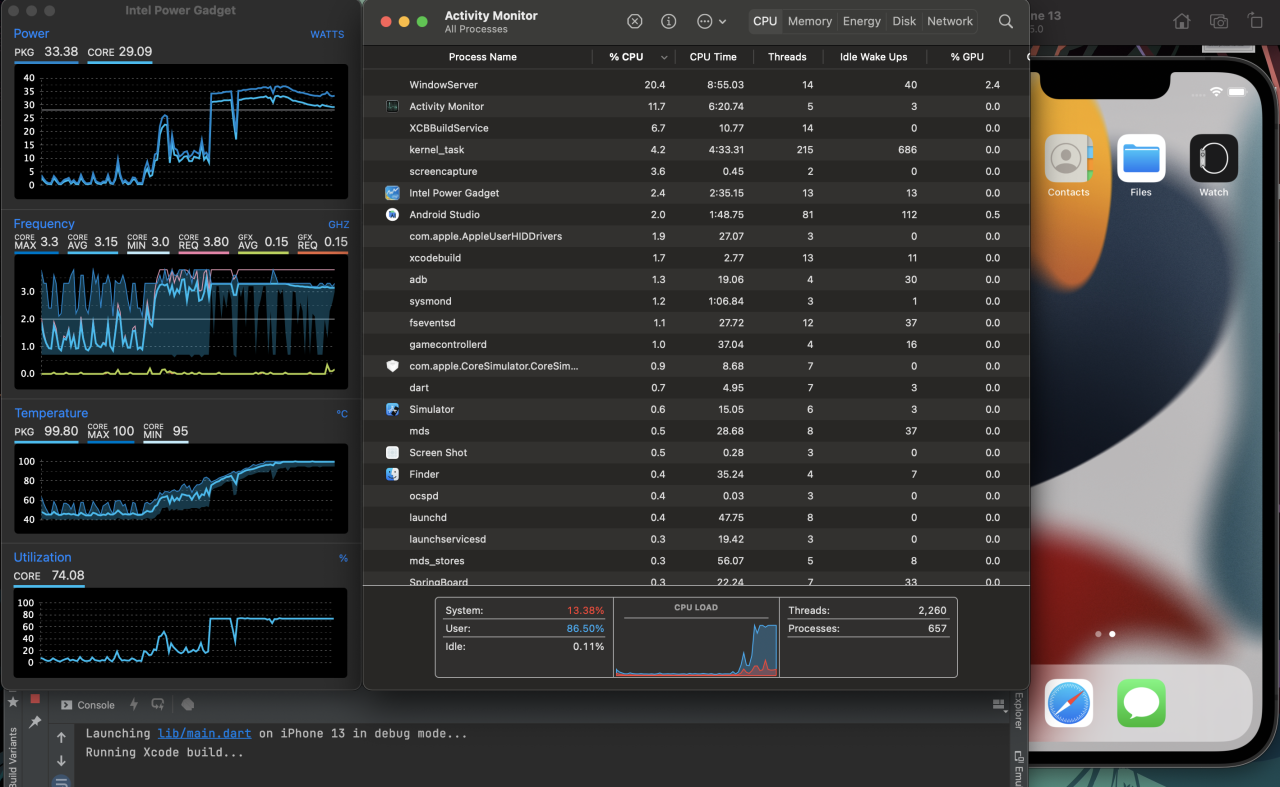Screen dimensions: 1280x787
Task: Open Messages from the iPhone dock
Action: click(1141, 703)
